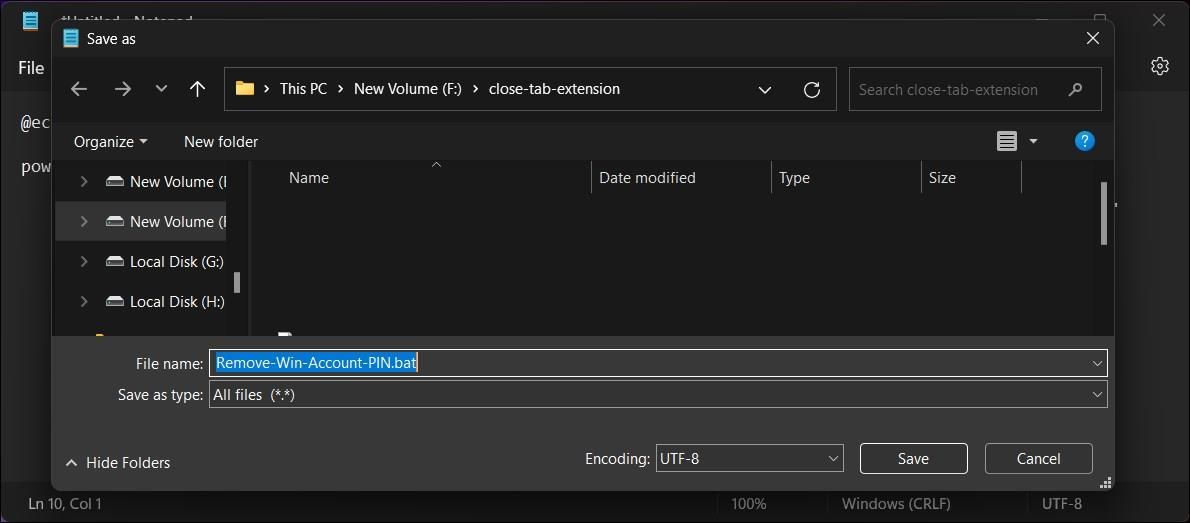The width and height of the screenshot is (1190, 523).
Task: Go forward in Save as dialog
Action: (122, 89)
